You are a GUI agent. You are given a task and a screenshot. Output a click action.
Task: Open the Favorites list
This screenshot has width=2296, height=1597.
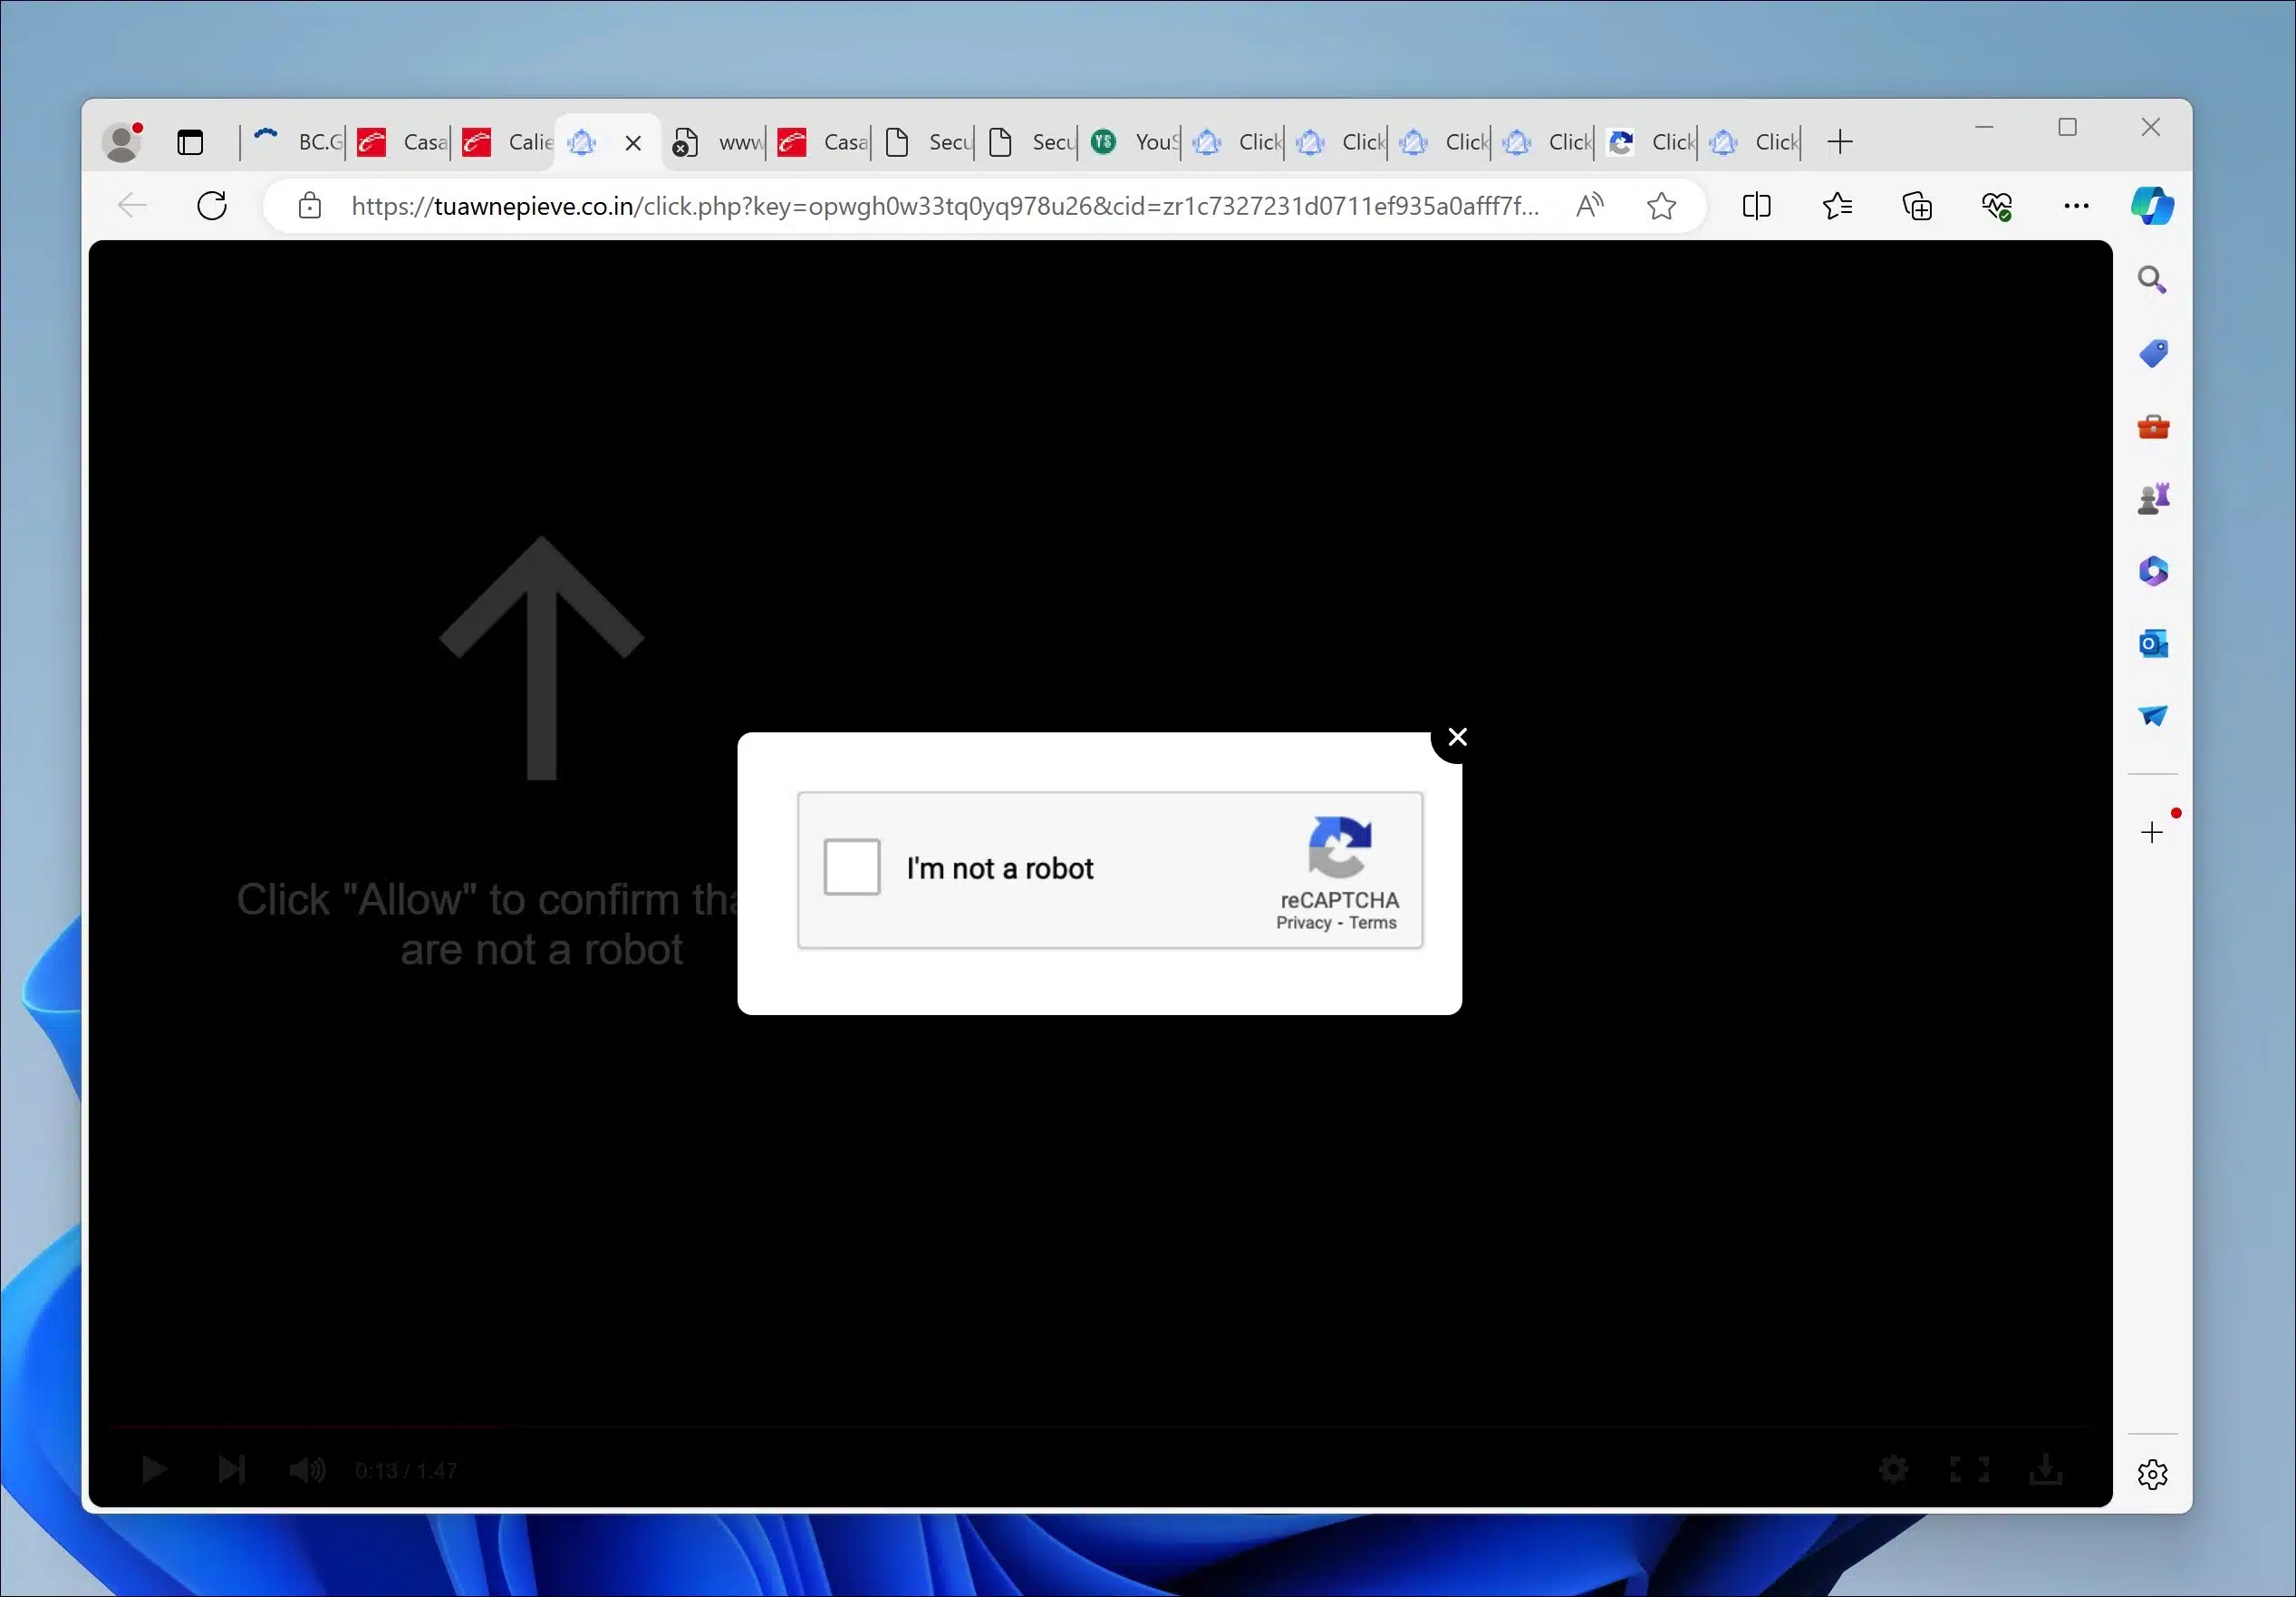[1837, 206]
